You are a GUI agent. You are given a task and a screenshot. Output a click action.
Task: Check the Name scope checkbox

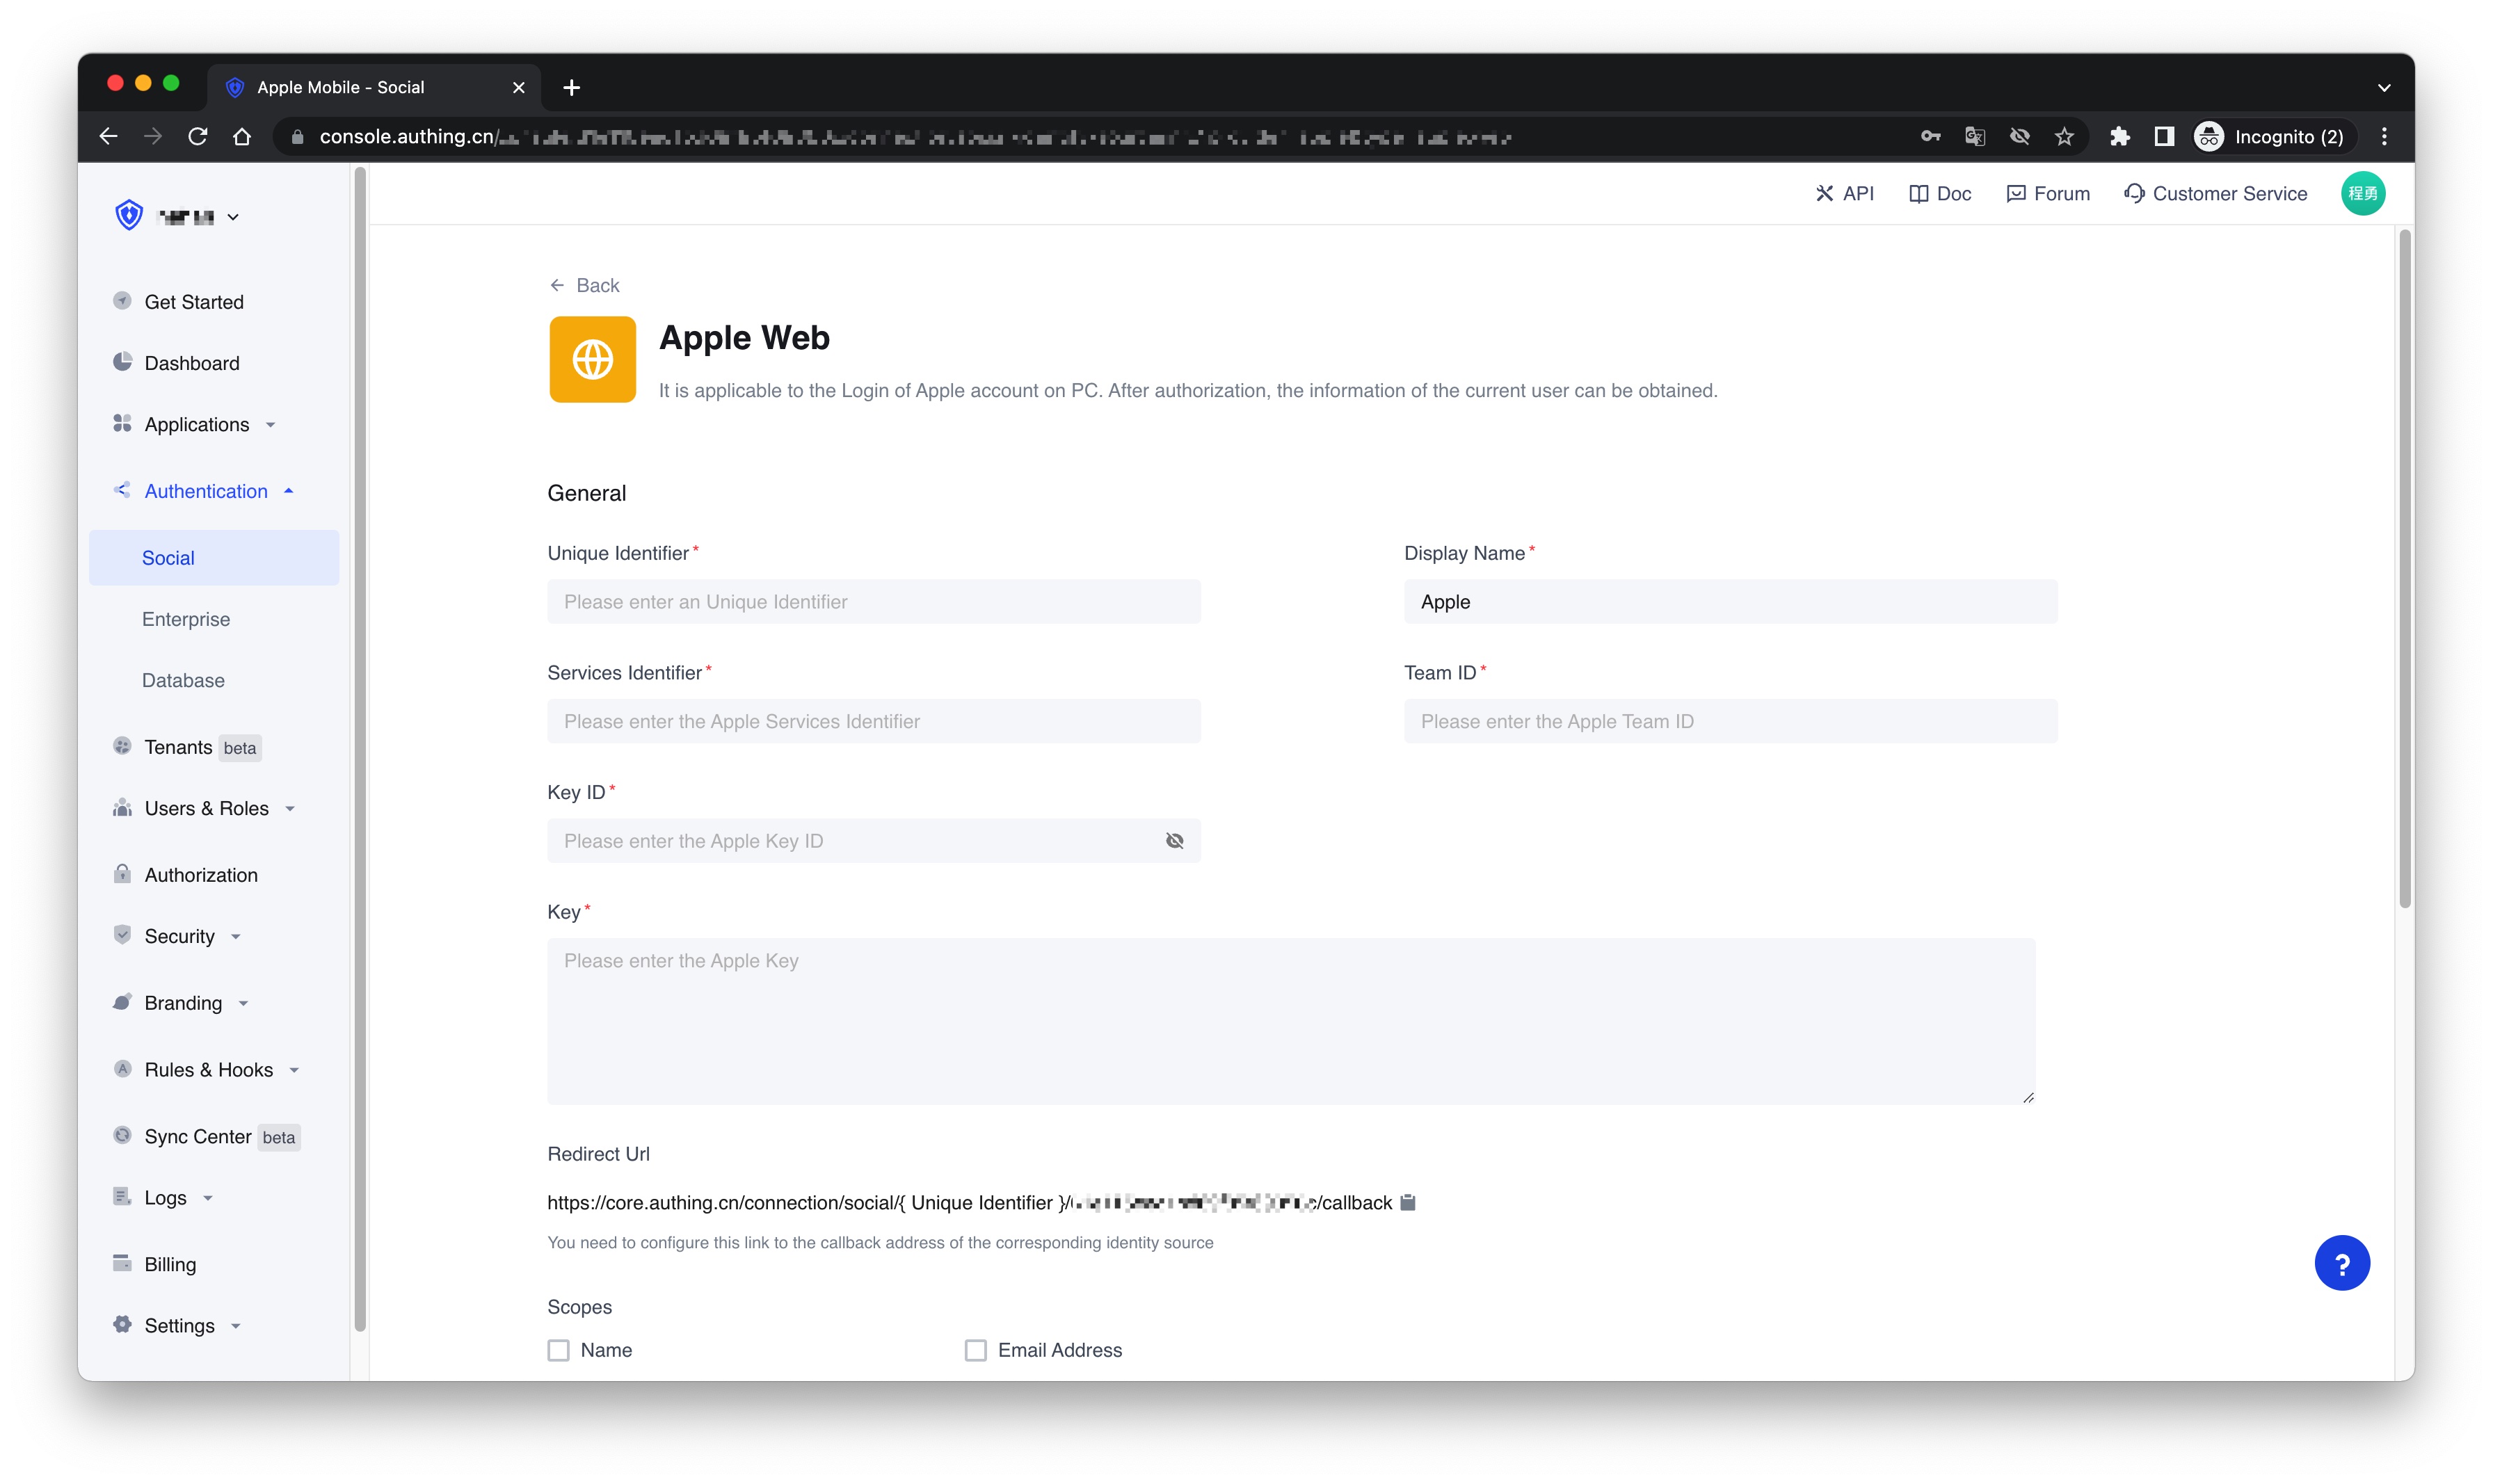pos(558,1350)
